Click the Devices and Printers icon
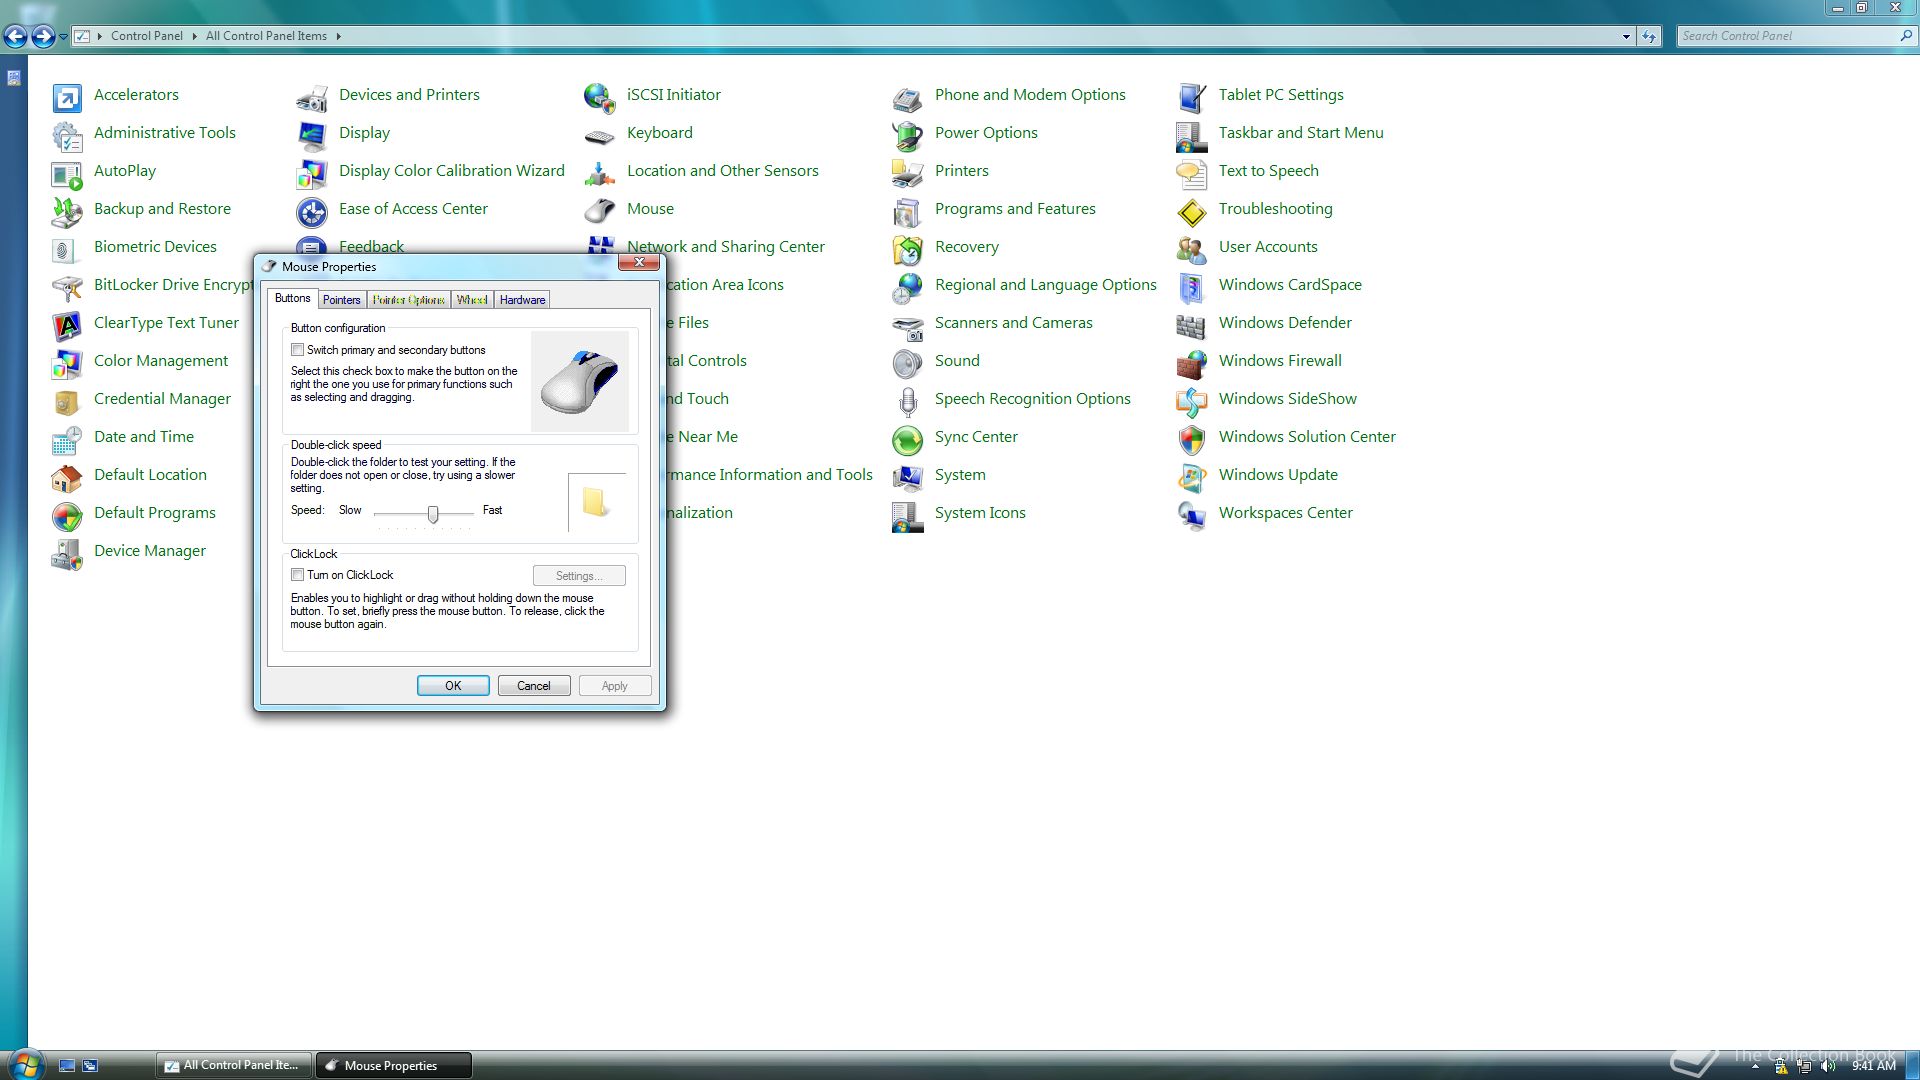Viewport: 1920px width, 1080px height. 312,97
